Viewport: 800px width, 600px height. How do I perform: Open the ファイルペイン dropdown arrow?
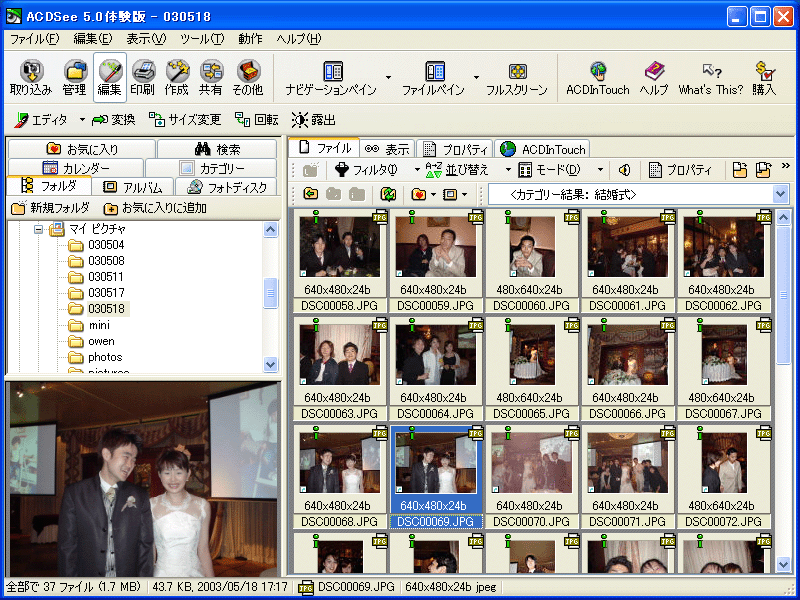(x=476, y=78)
